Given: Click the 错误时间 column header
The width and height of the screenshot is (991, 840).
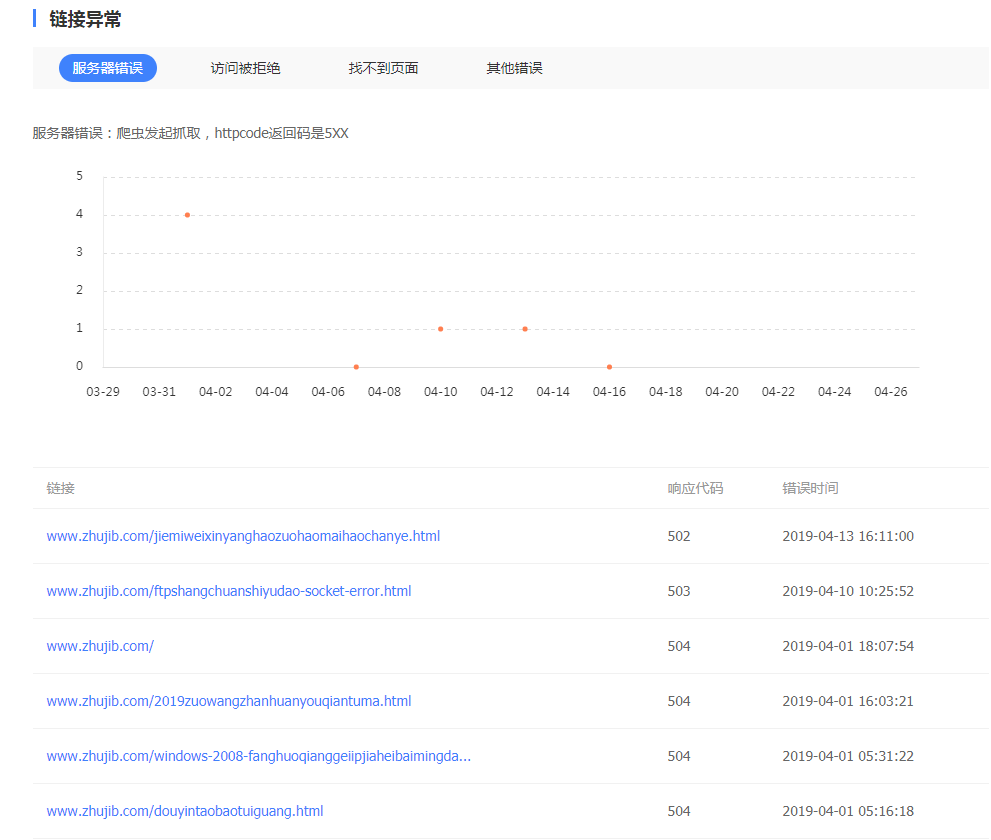Looking at the screenshot, I should click(x=810, y=488).
